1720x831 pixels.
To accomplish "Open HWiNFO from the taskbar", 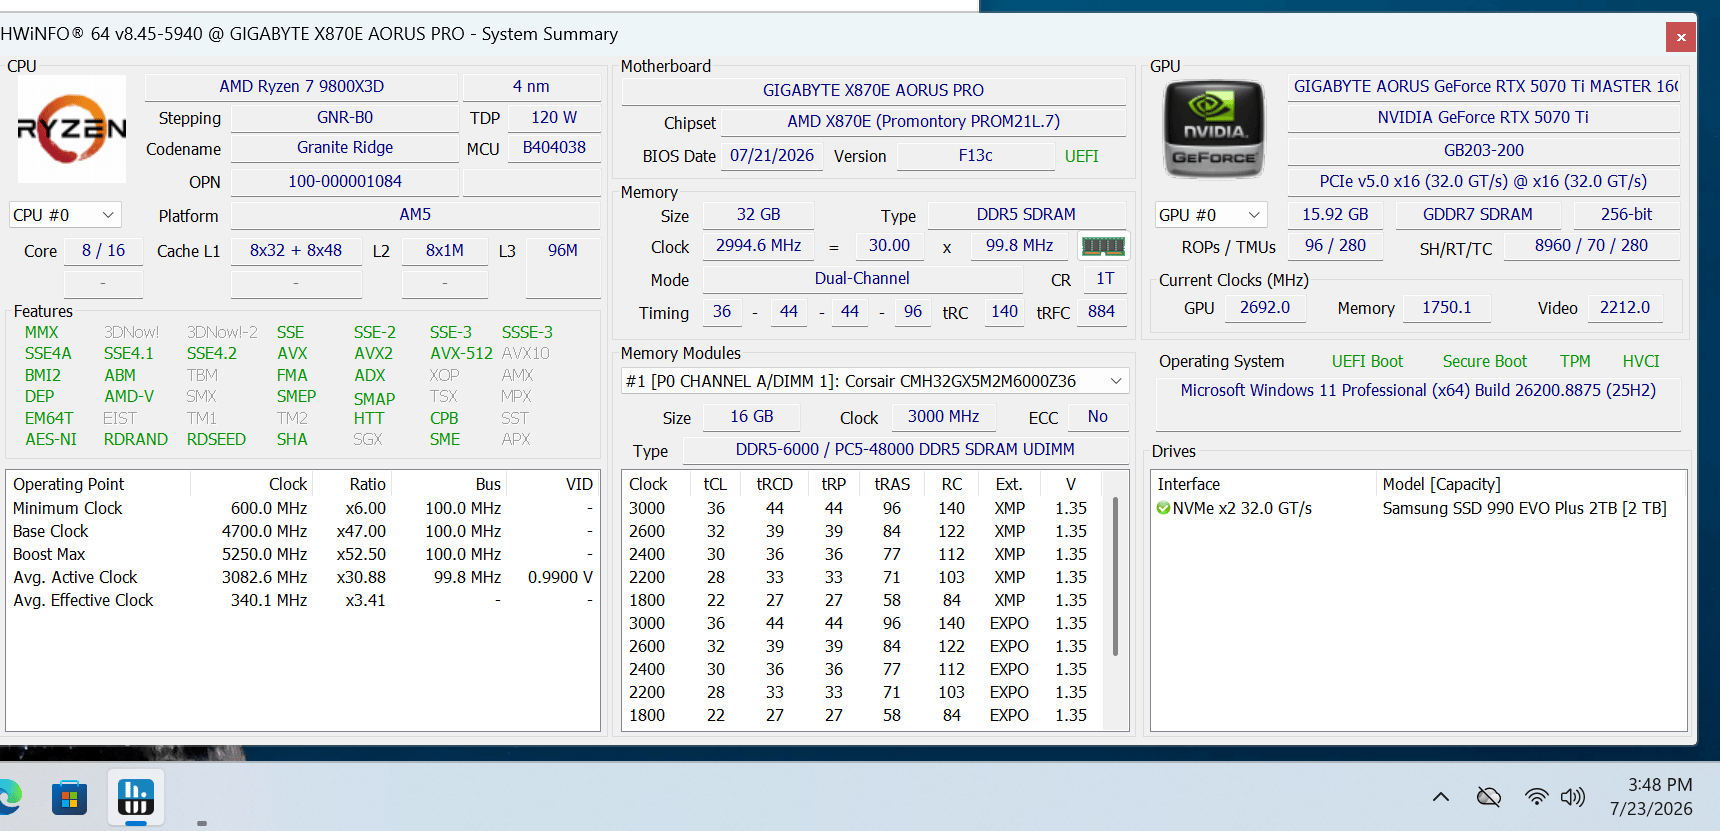I will [x=135, y=797].
